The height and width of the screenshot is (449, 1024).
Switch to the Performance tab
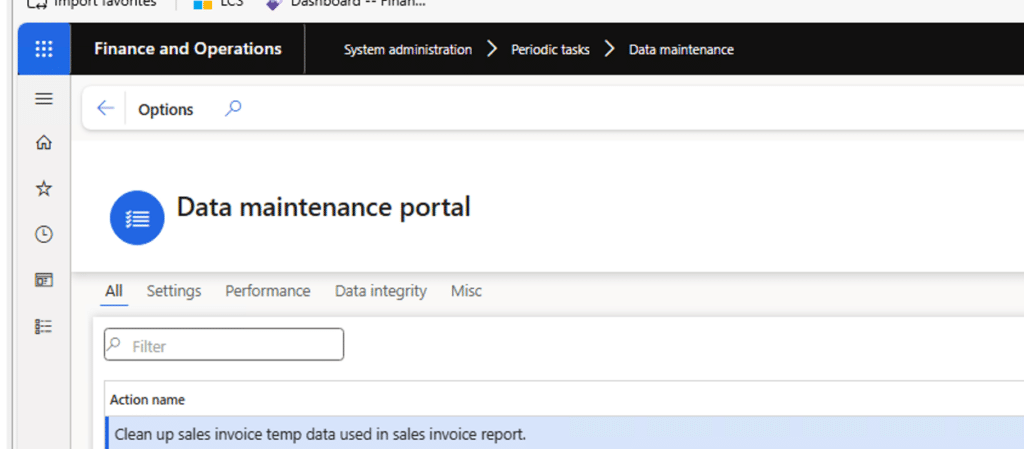[x=267, y=291]
